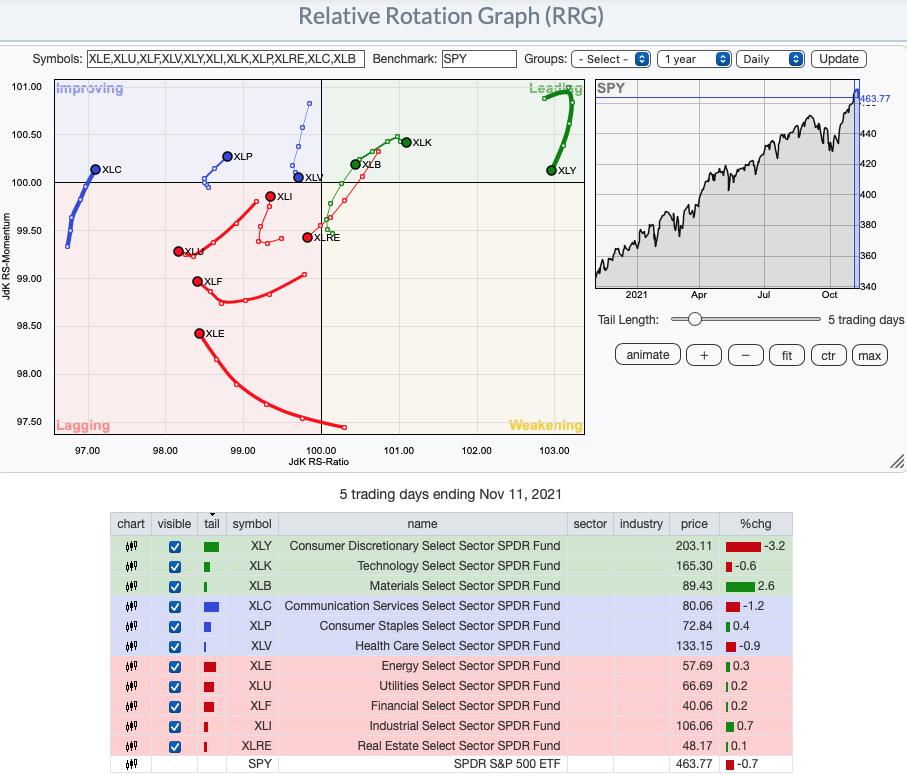This screenshot has height=775, width=907.
Task: Open chart icon for XLY row
Action: point(131,546)
